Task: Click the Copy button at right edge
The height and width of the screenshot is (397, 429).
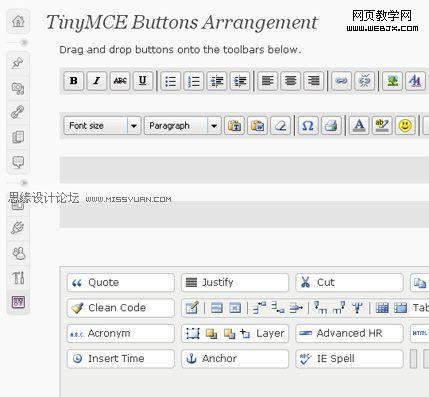Action: click(x=420, y=283)
